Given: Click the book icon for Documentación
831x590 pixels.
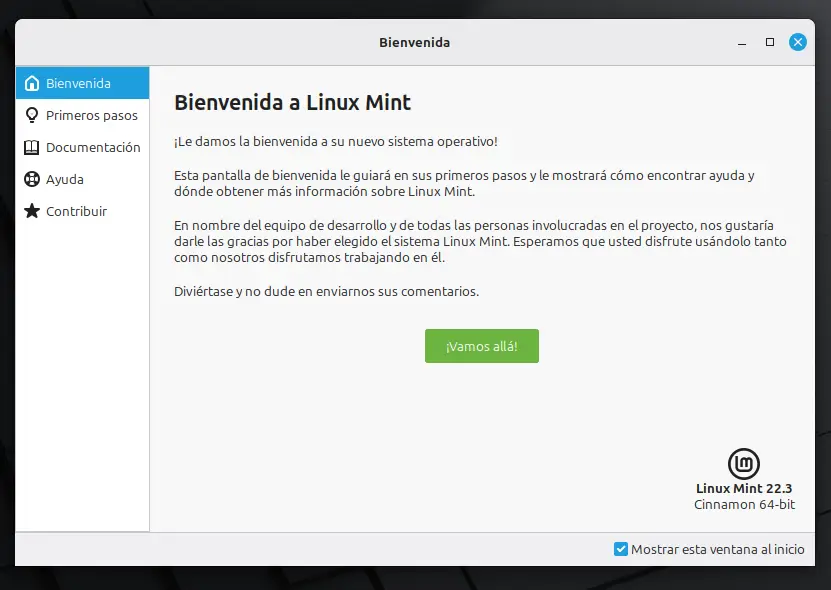Looking at the screenshot, I should tap(32, 147).
